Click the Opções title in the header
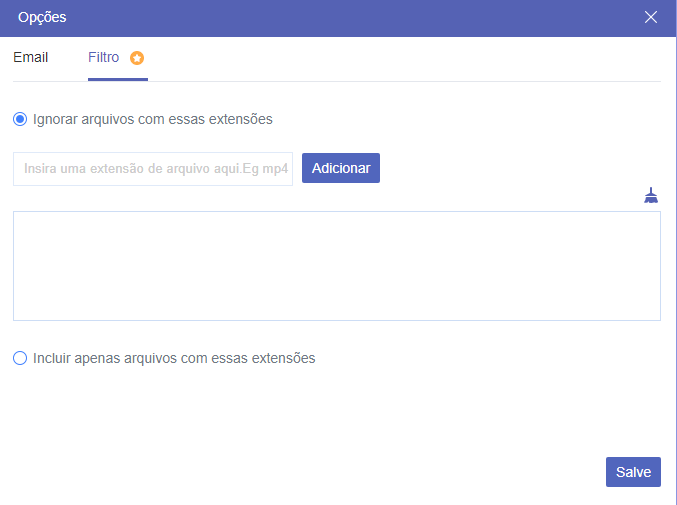 click(x=42, y=17)
